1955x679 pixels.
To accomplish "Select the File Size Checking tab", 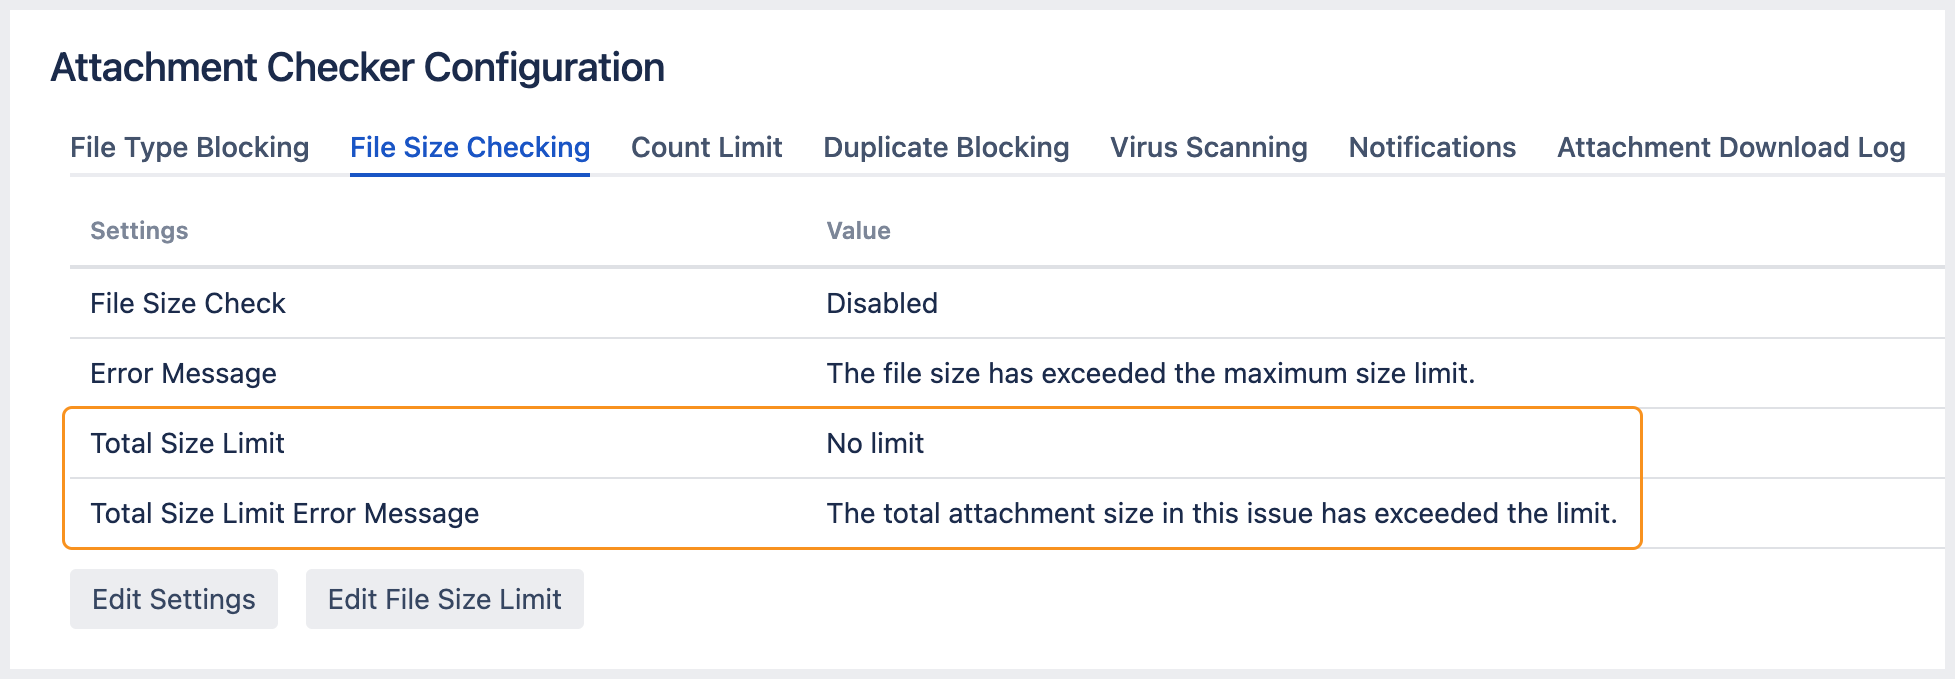I will (470, 148).
